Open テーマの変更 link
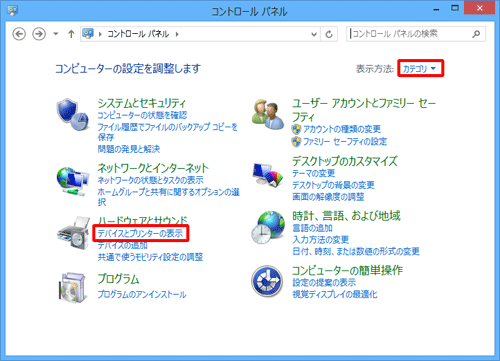The image size is (500, 361). [x=314, y=173]
